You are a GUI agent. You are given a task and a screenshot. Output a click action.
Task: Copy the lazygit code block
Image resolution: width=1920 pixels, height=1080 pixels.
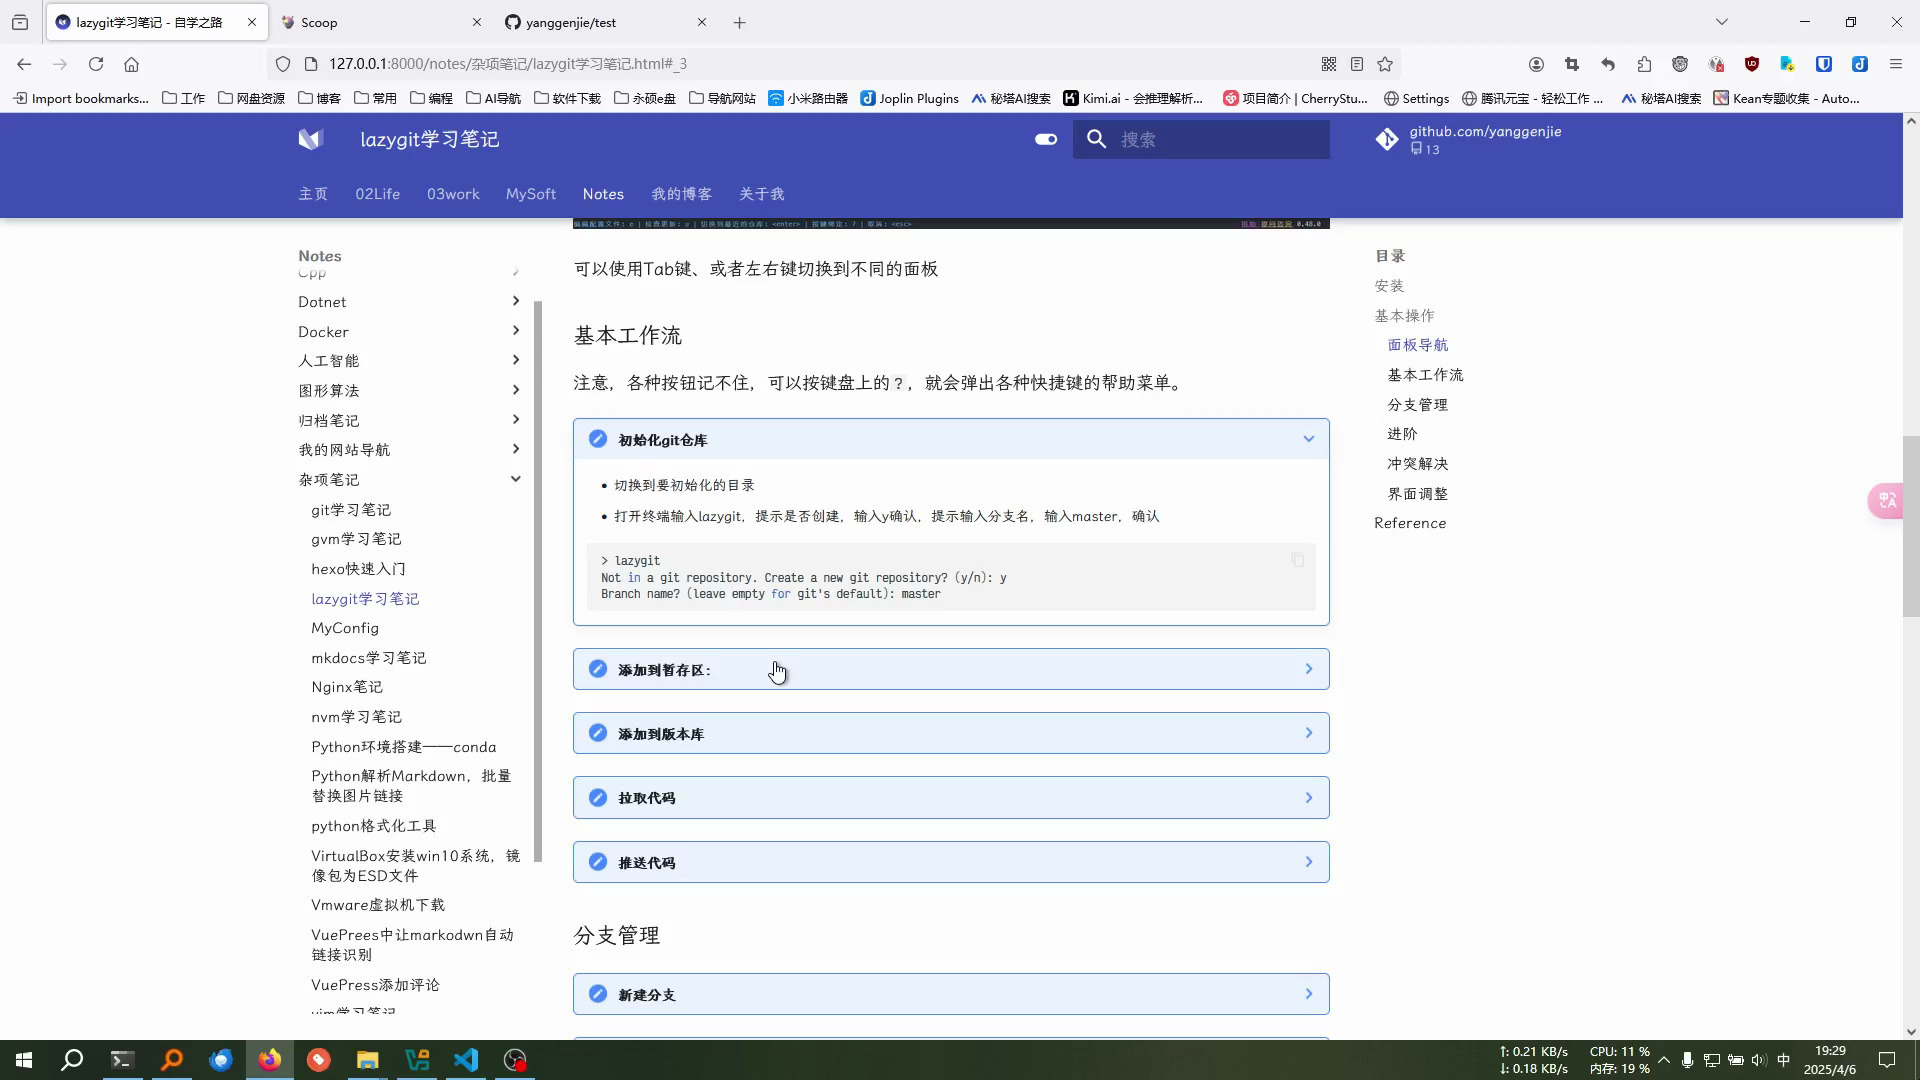pos(1297,560)
